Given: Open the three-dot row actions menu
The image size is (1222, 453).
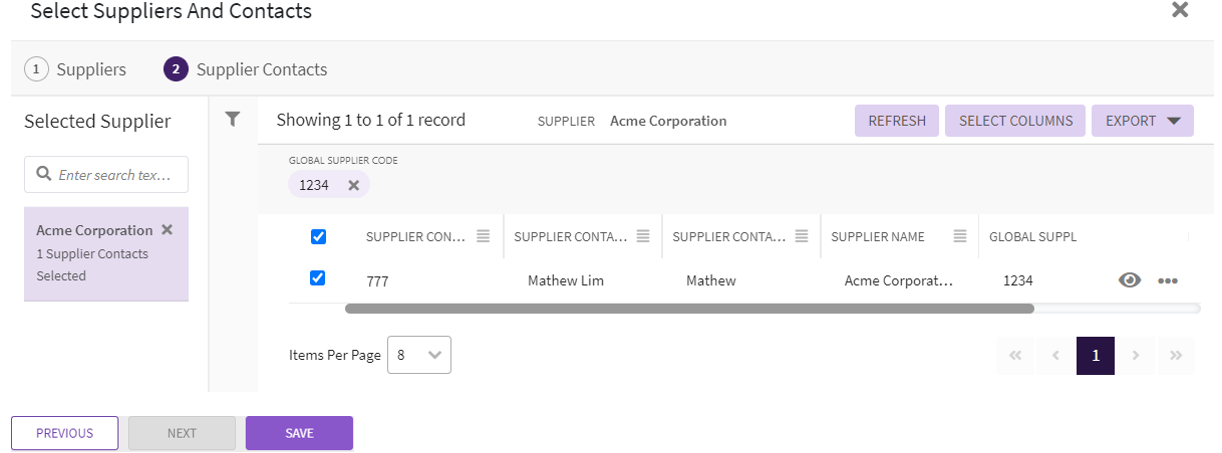Looking at the screenshot, I should [x=1167, y=281].
